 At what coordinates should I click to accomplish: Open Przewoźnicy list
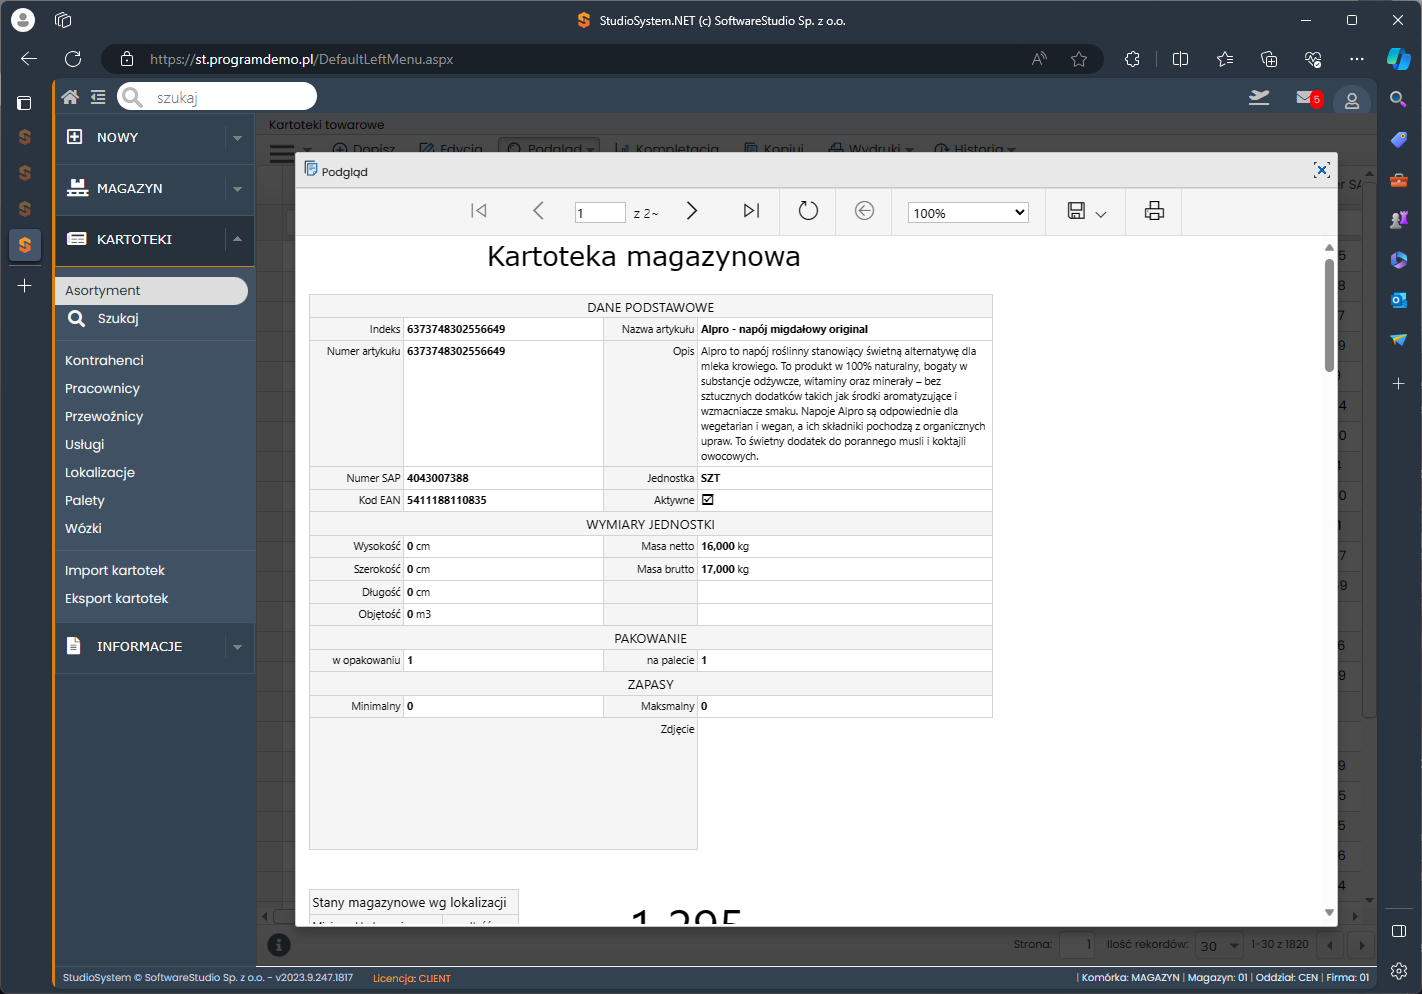click(104, 416)
